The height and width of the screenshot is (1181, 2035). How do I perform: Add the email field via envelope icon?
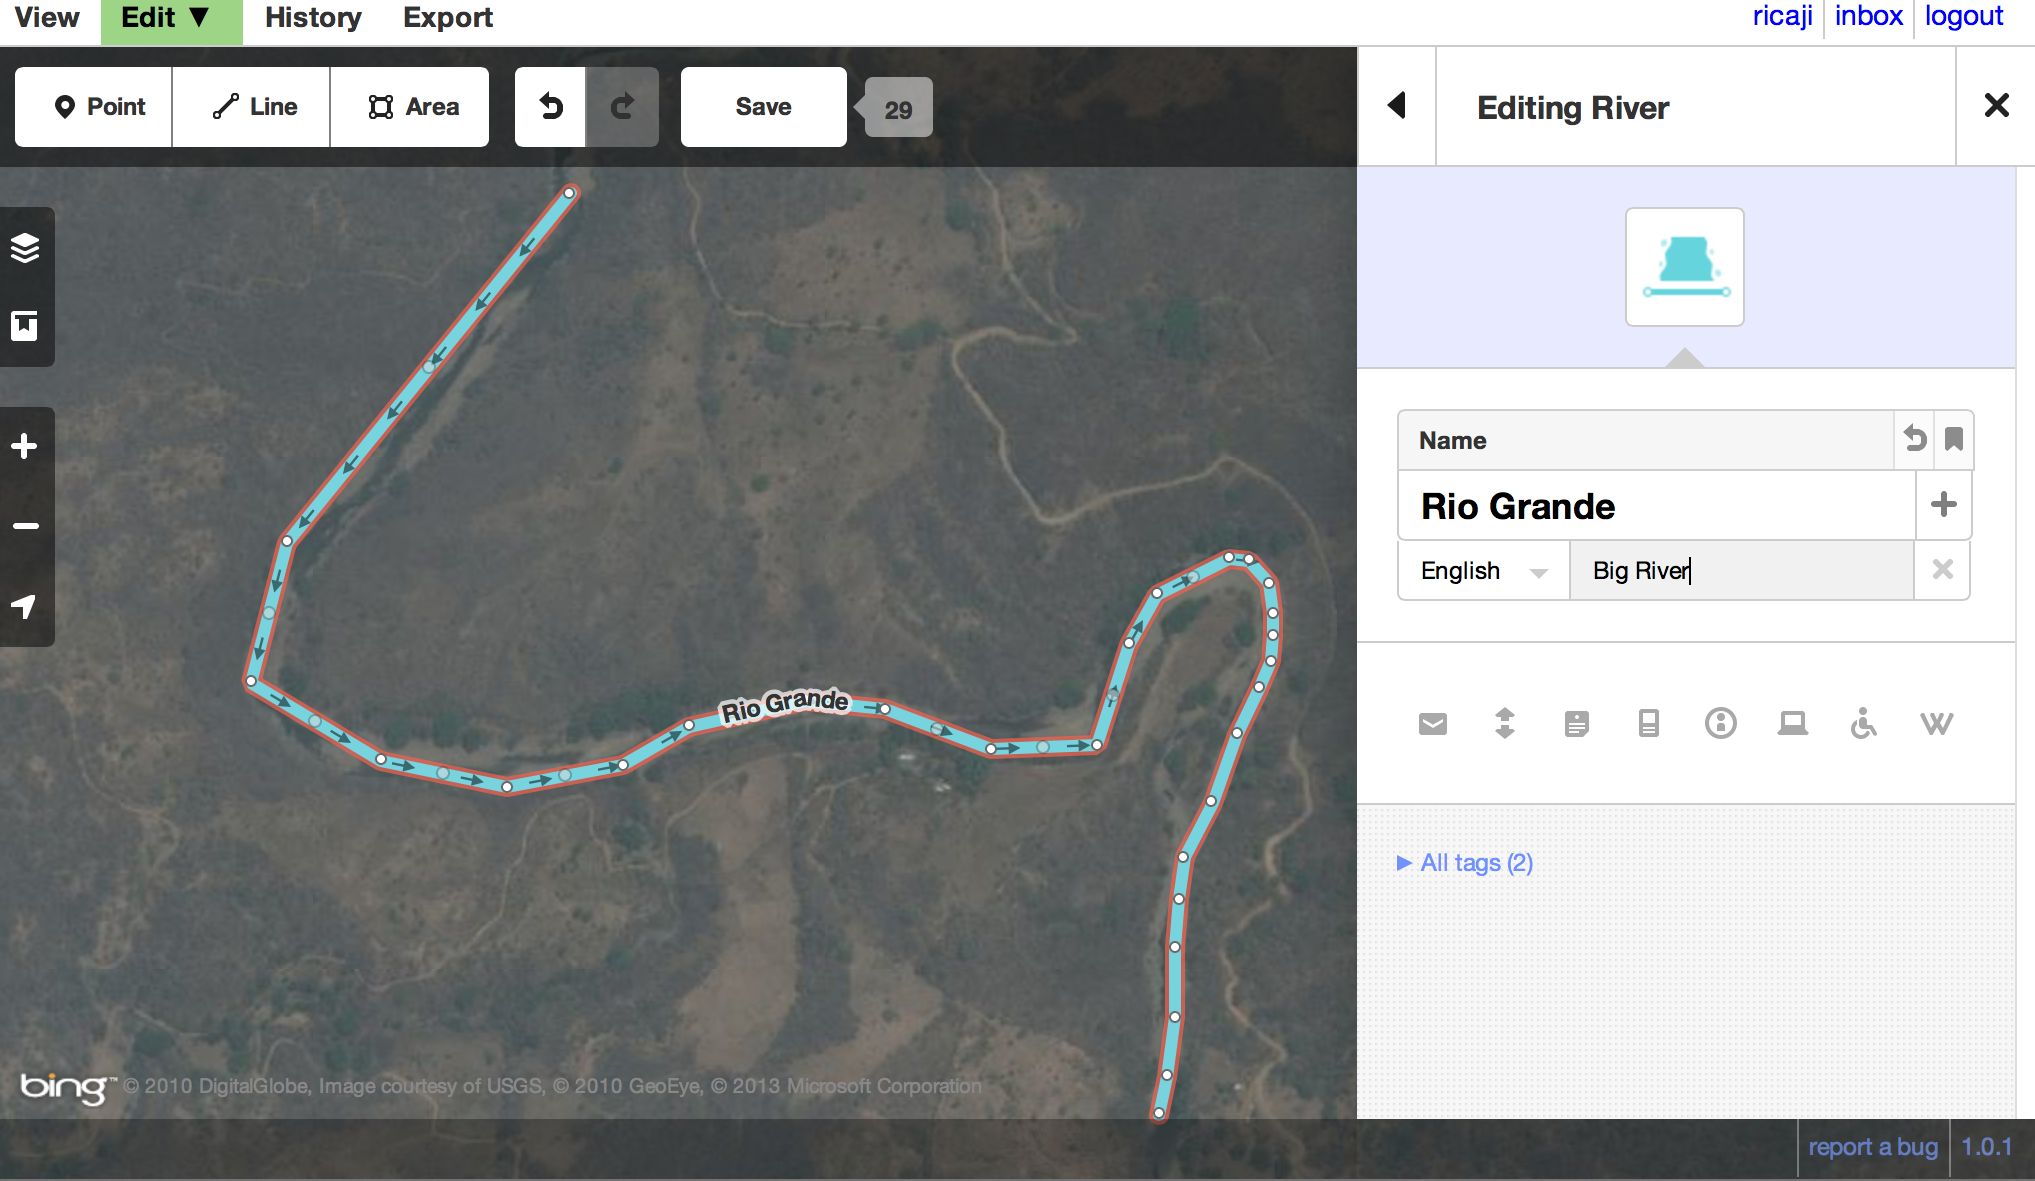[x=1432, y=723]
